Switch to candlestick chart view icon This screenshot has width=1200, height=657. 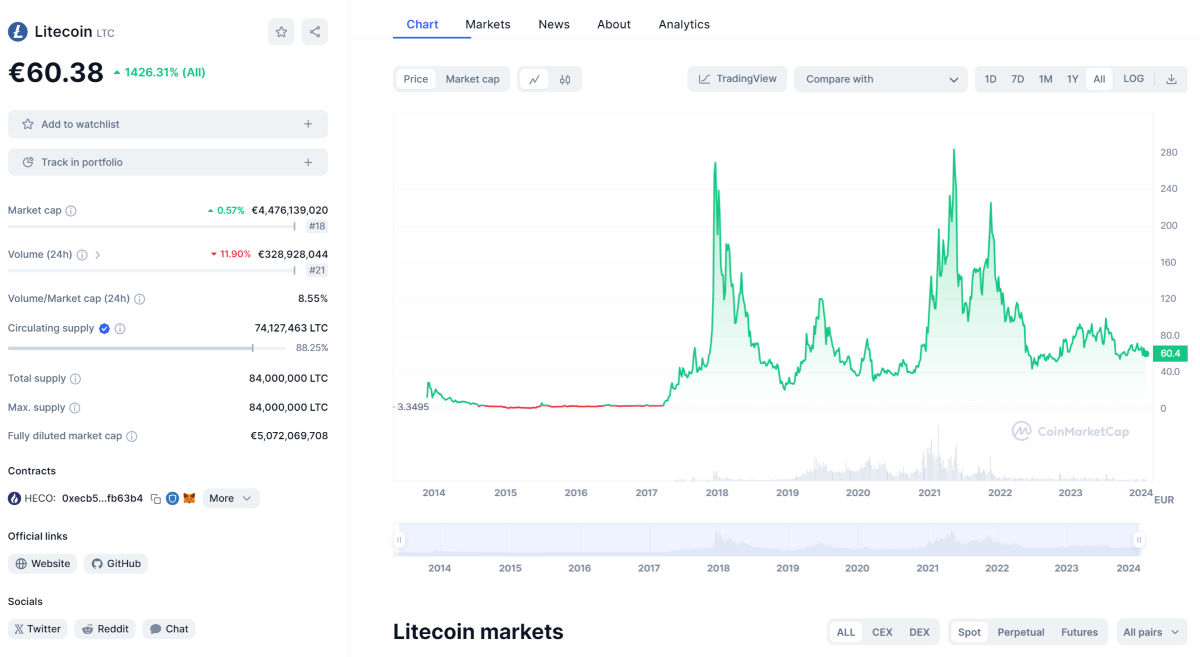565,79
